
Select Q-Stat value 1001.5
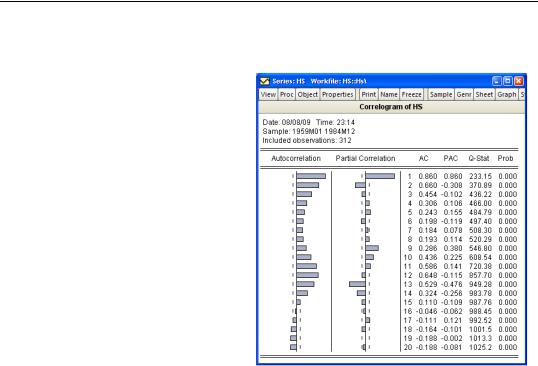tap(480, 329)
